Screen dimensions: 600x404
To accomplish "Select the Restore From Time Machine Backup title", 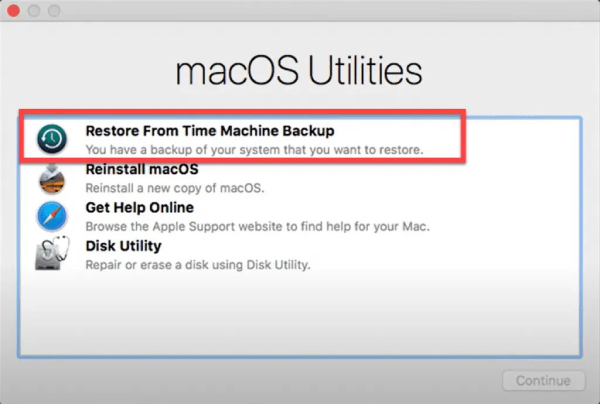I will point(209,130).
